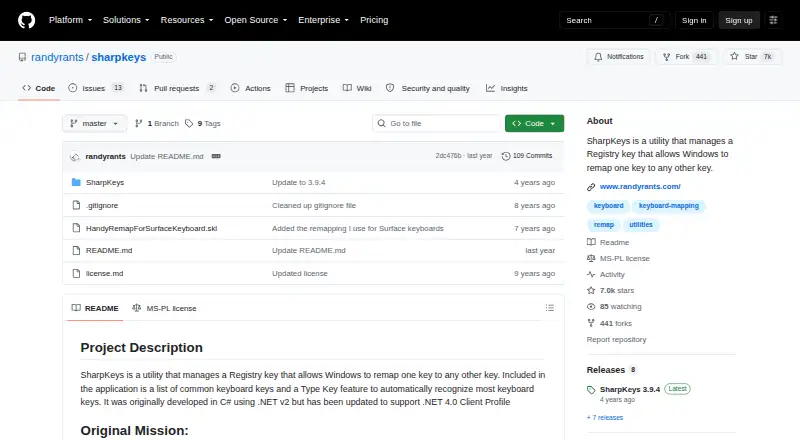Viewport: 800px width, 440px height.
Task: Open the README outline list icon
Action: tap(549, 308)
